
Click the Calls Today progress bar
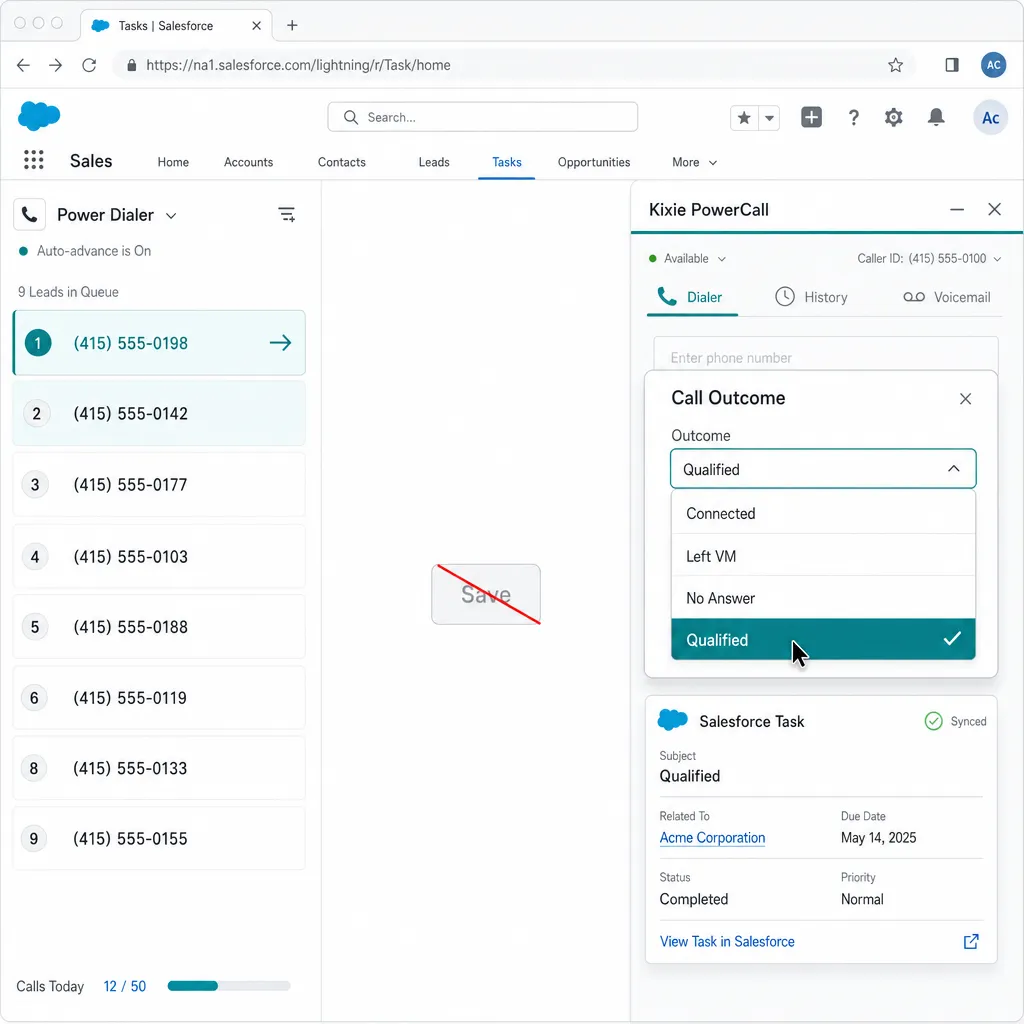(228, 986)
